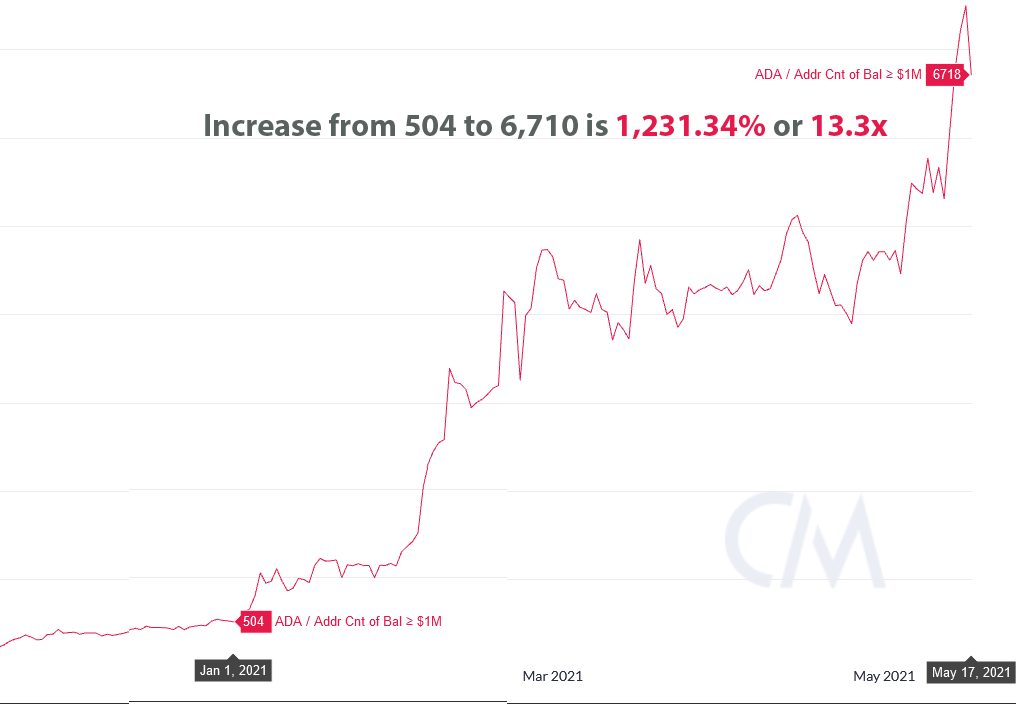Click the 13.3x highlighted text

pyautogui.click(x=849, y=125)
